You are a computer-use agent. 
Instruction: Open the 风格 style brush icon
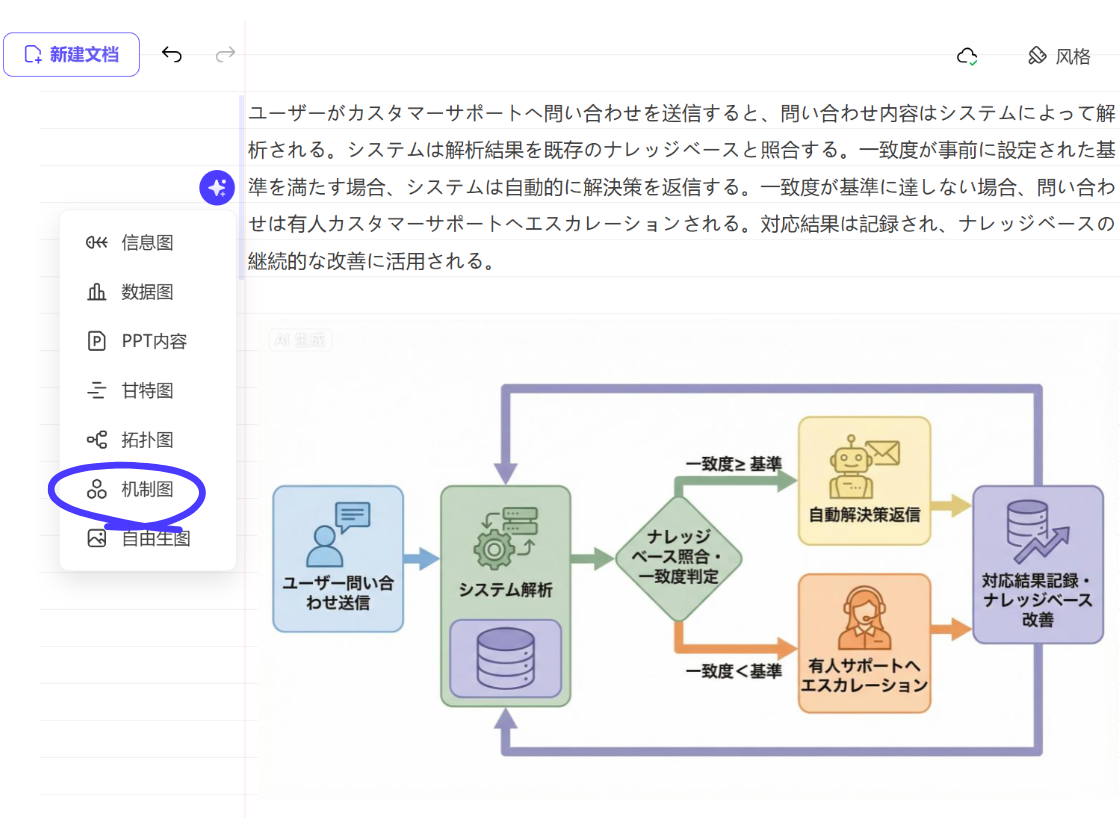tap(1037, 56)
